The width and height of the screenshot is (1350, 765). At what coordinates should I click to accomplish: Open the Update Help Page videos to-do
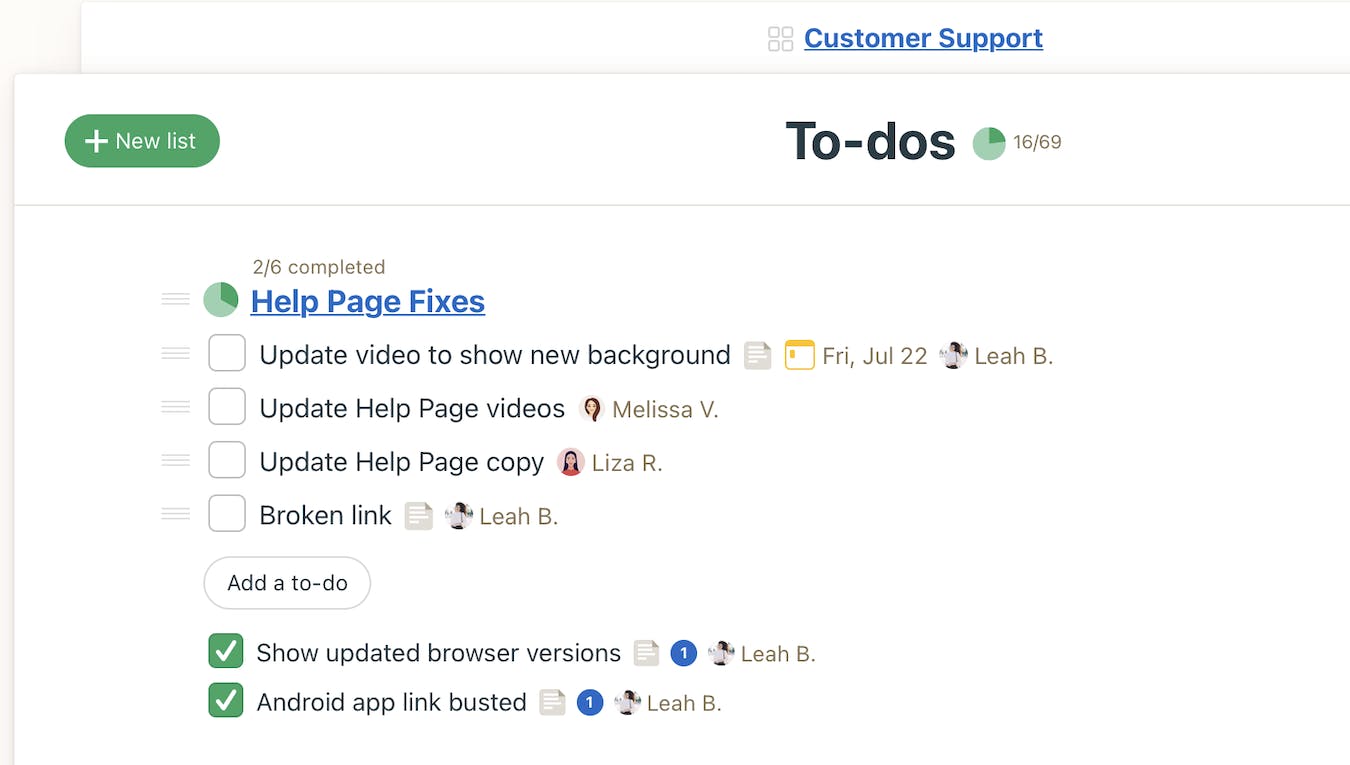click(x=412, y=408)
